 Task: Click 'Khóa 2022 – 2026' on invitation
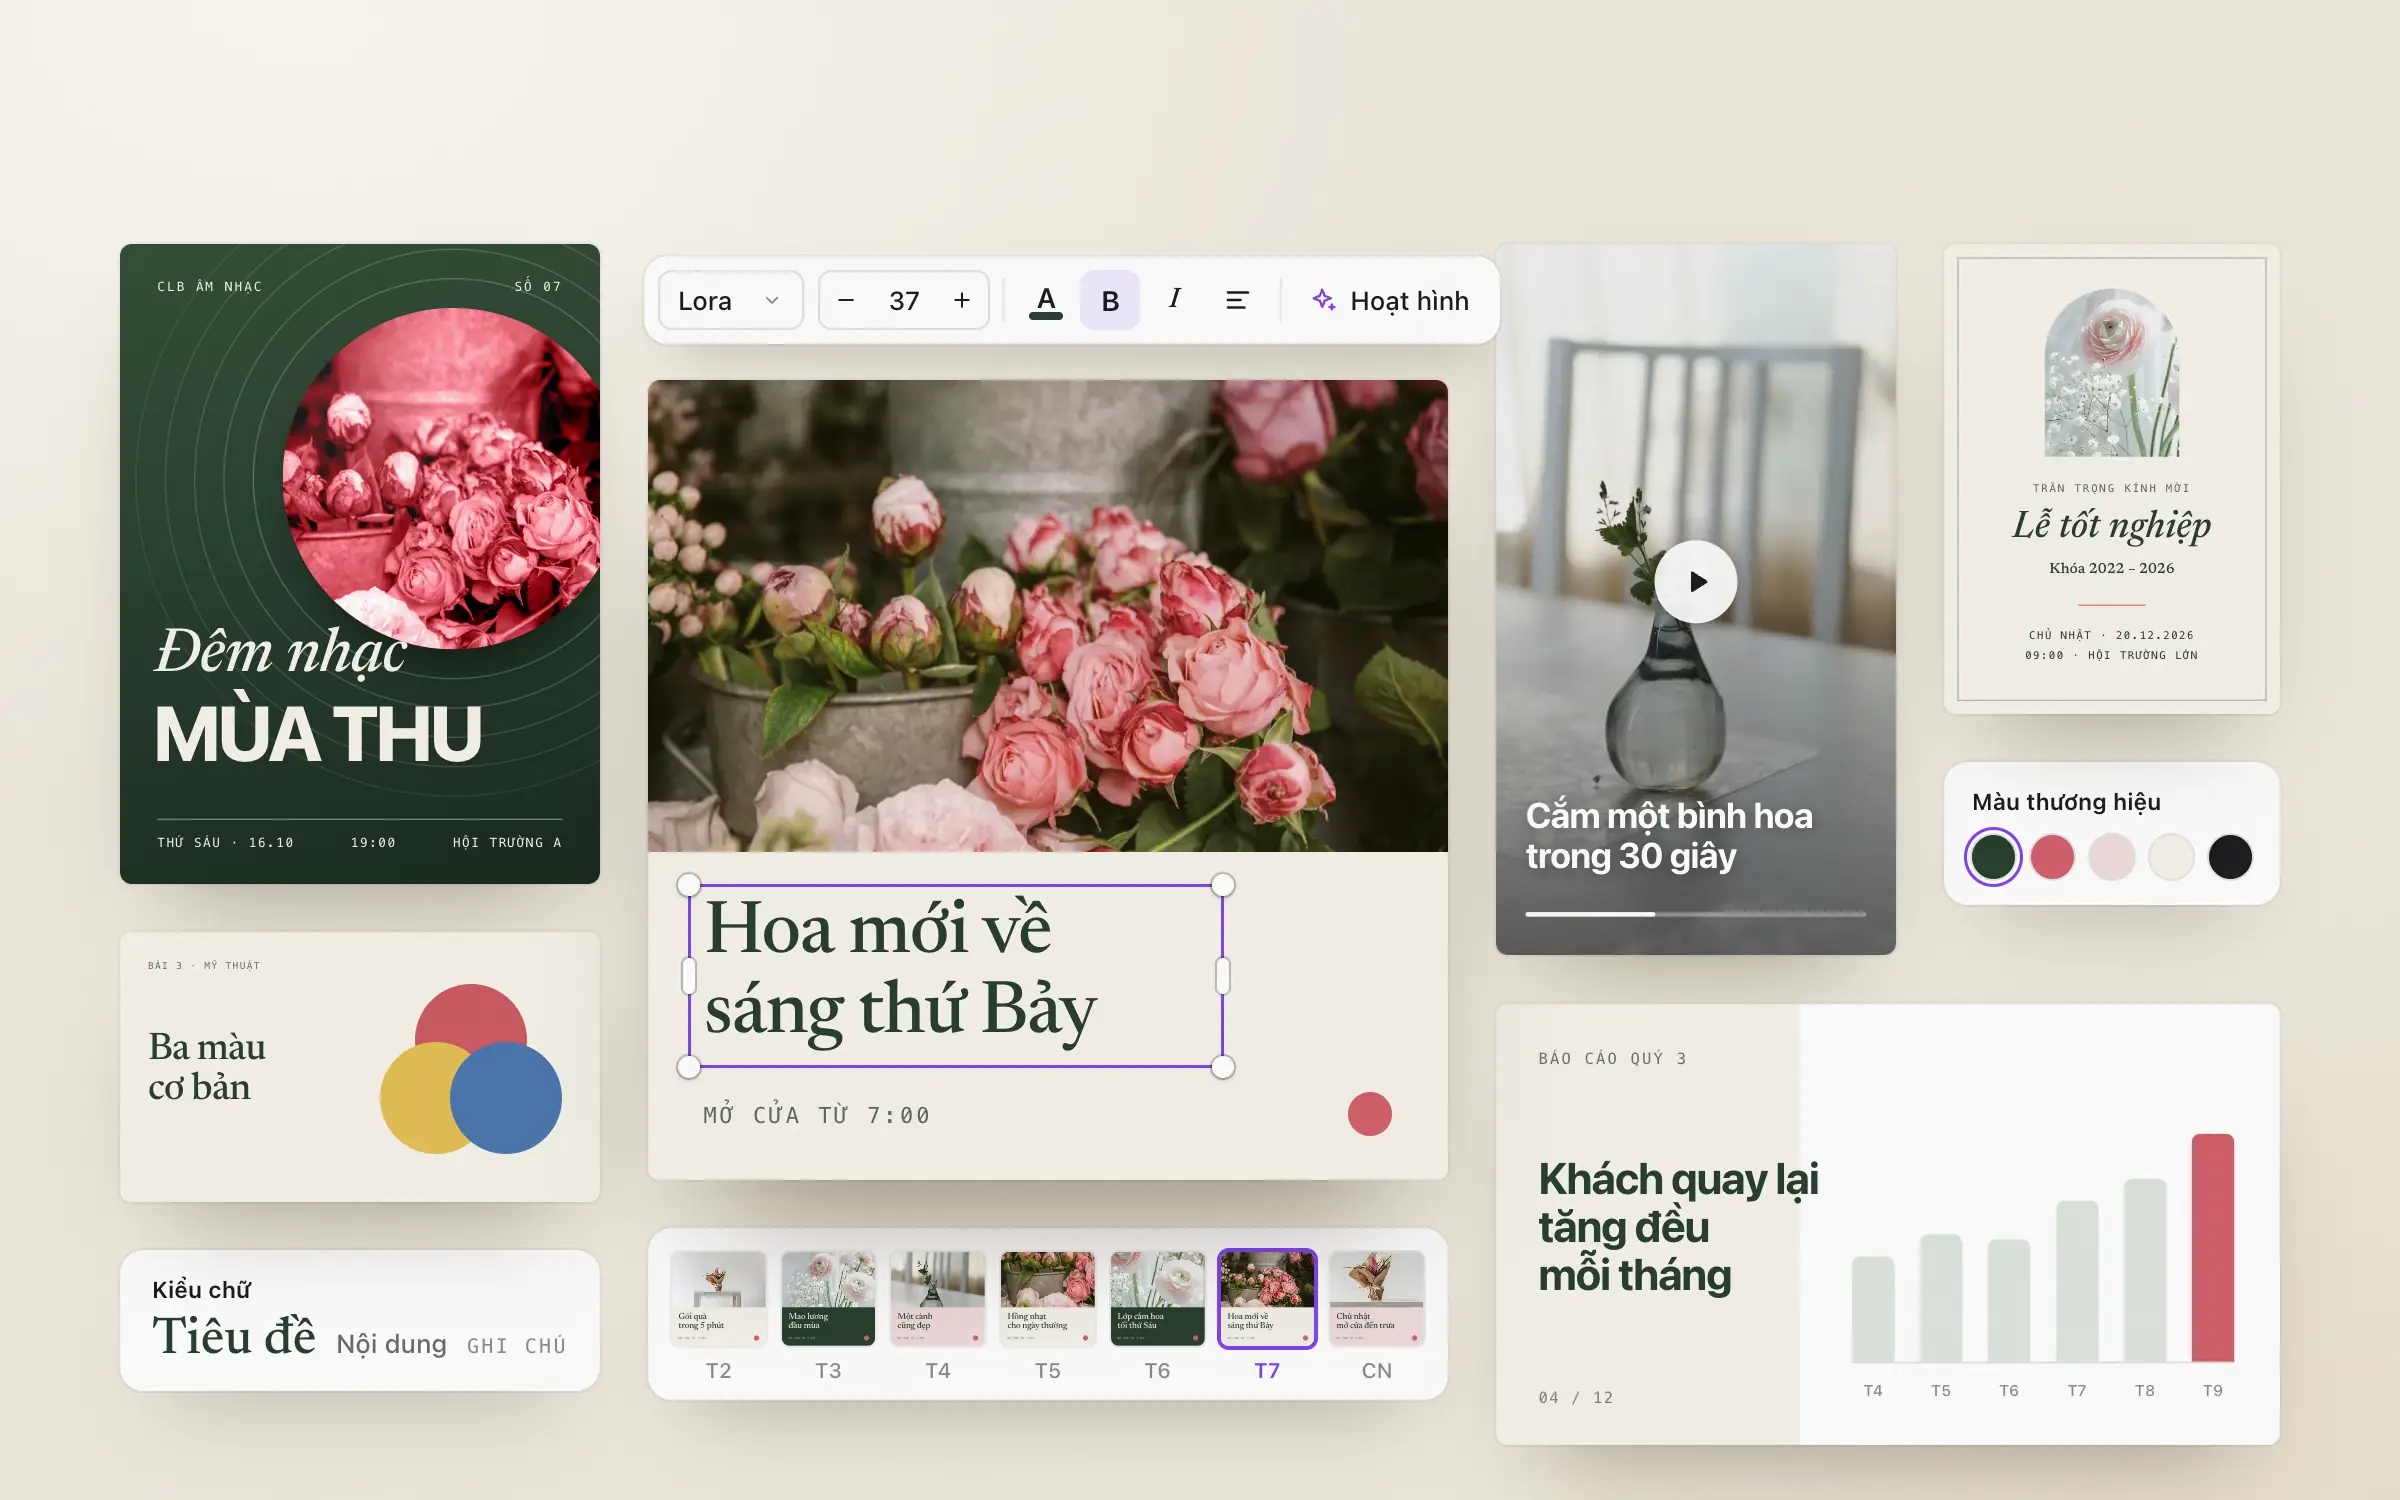pyautogui.click(x=2112, y=568)
